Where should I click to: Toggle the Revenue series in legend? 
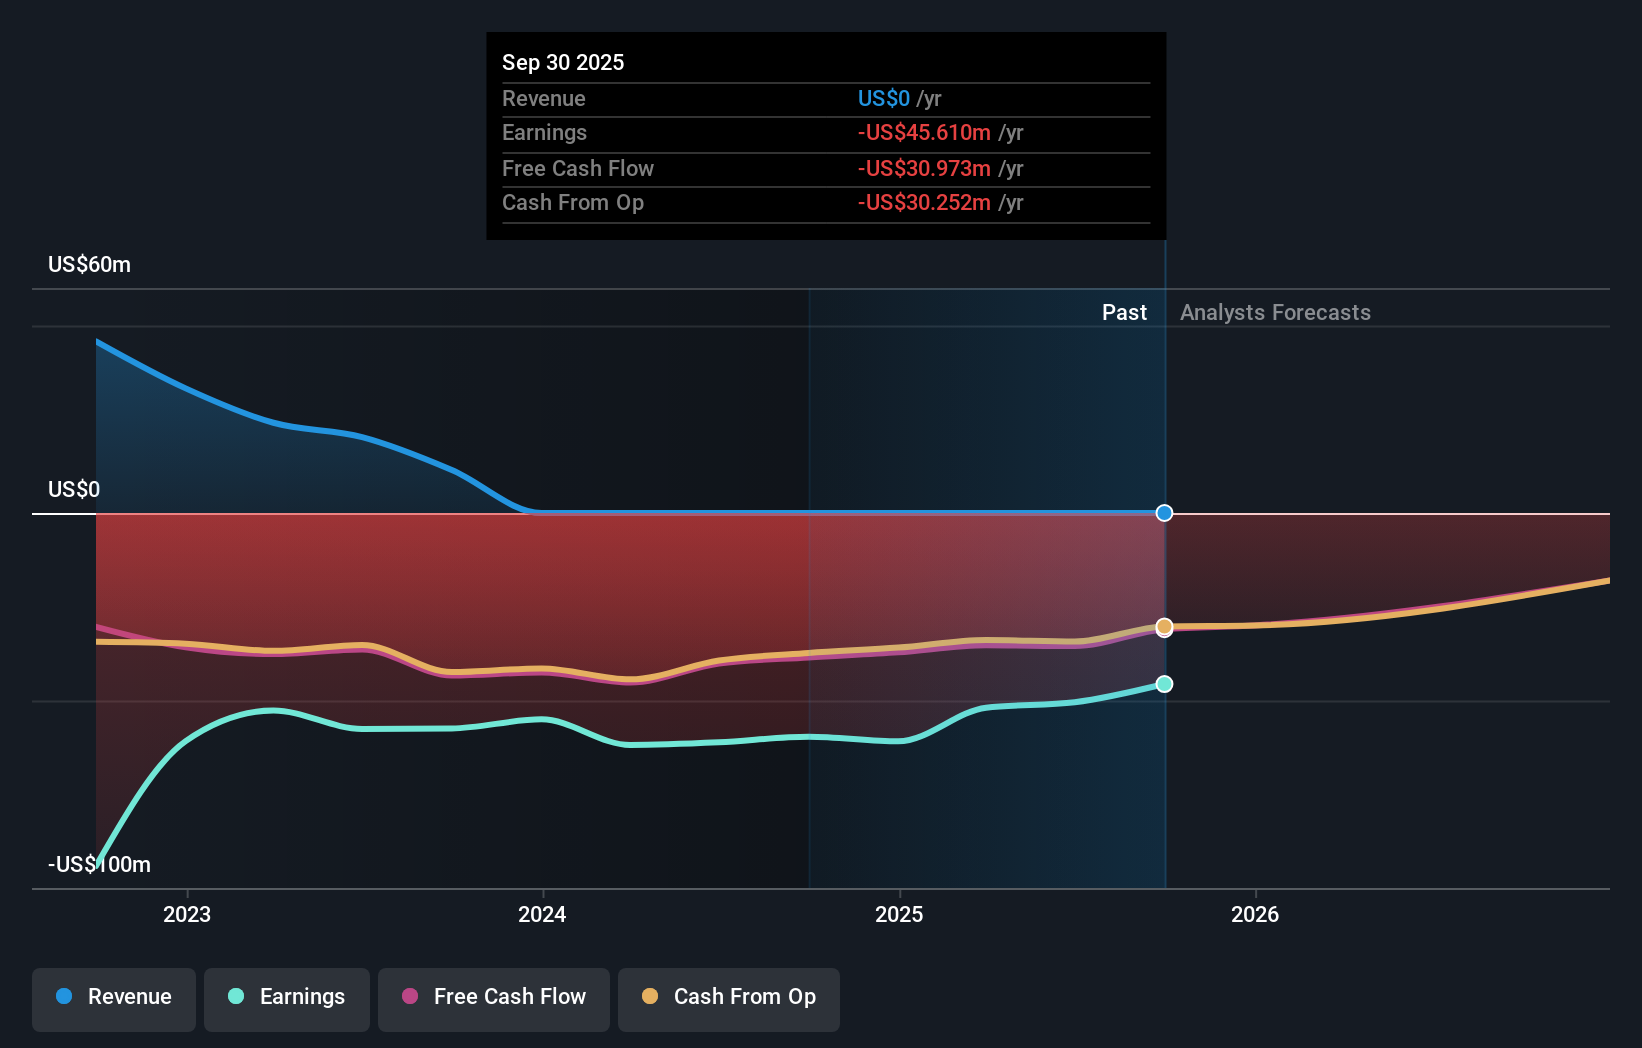point(114,999)
